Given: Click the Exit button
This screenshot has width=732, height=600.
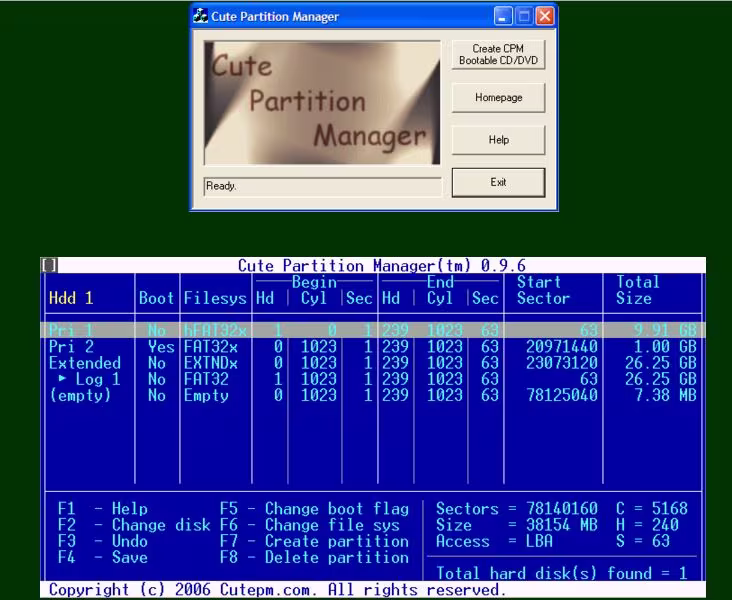Looking at the screenshot, I should tap(498, 182).
